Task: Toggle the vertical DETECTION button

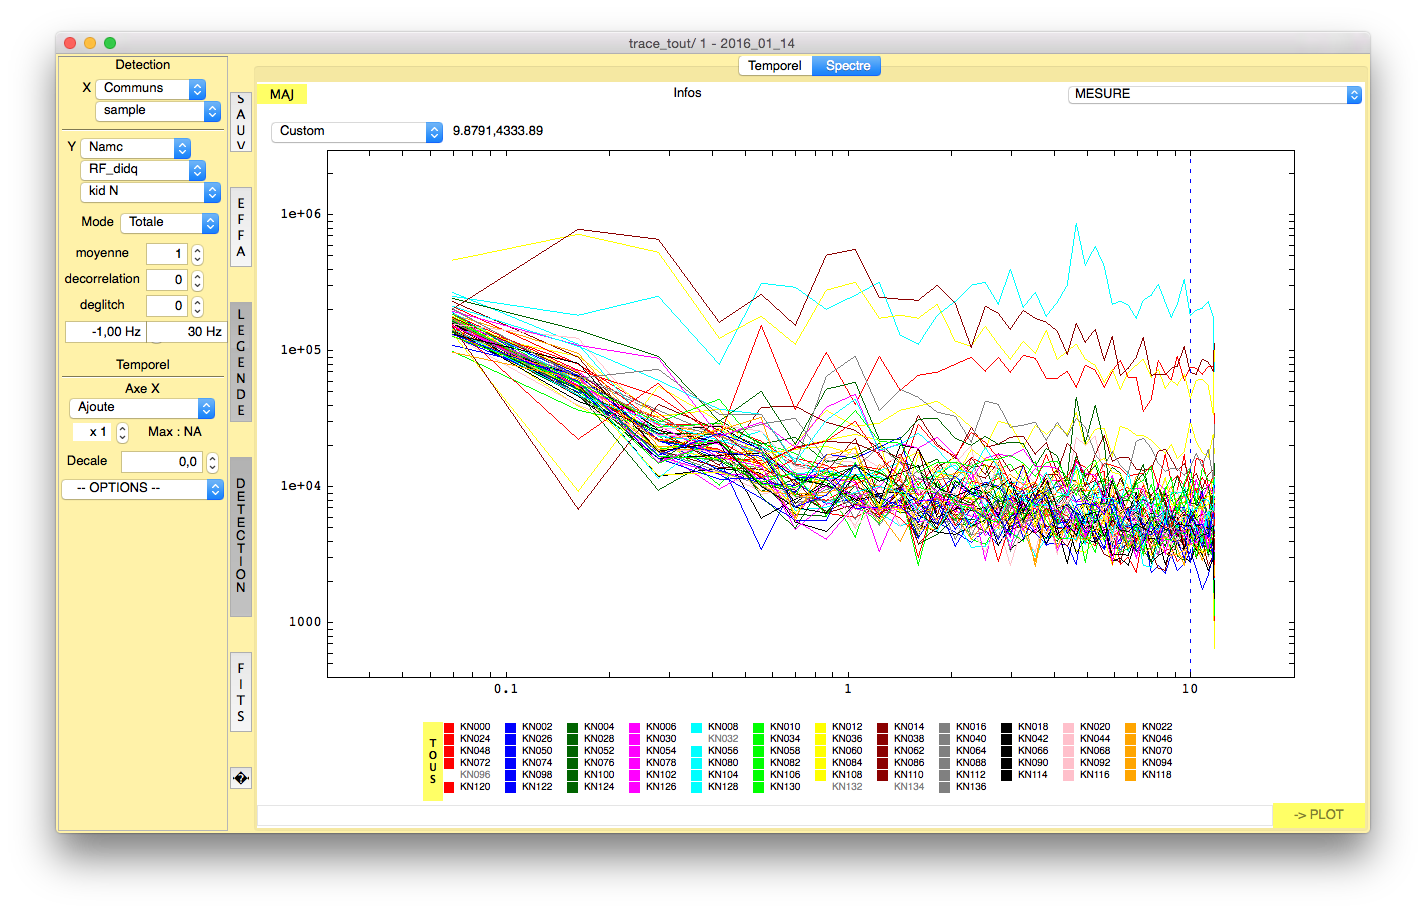Action: pos(241,536)
